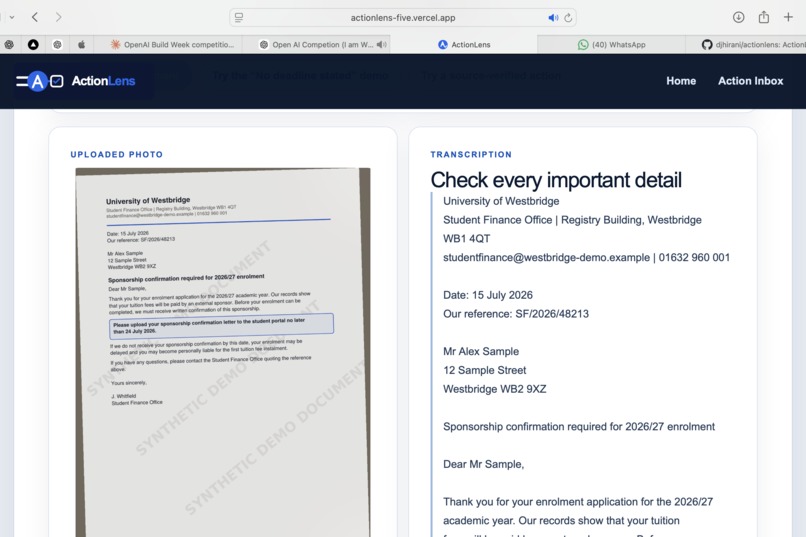Open the sidebar tab group dropdown chevron
The height and width of the screenshot is (537, 806).
(x=12, y=17)
